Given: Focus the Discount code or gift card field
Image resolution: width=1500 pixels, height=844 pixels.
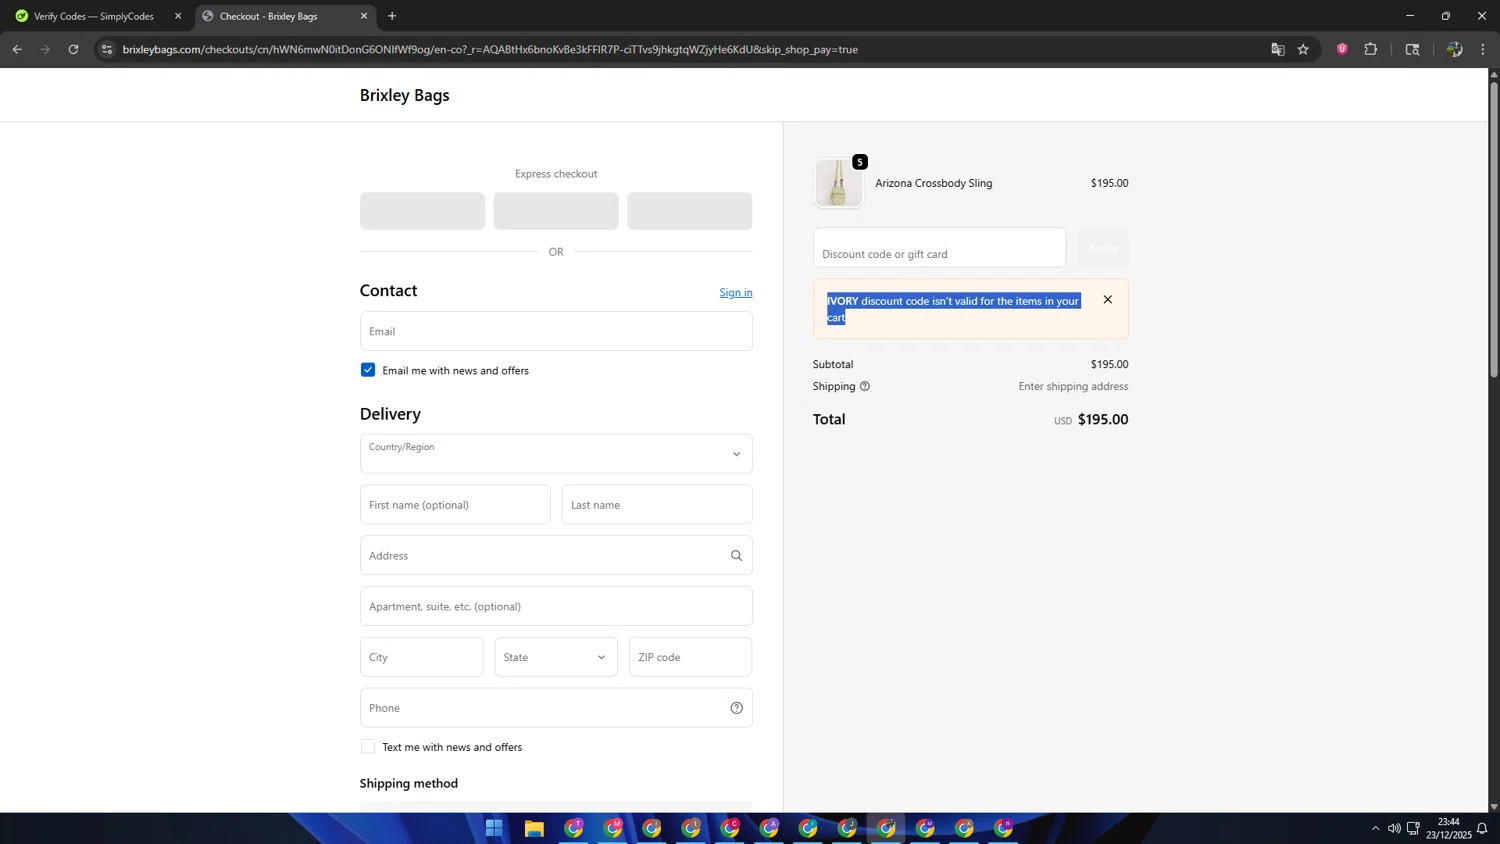Looking at the screenshot, I should pos(939,248).
